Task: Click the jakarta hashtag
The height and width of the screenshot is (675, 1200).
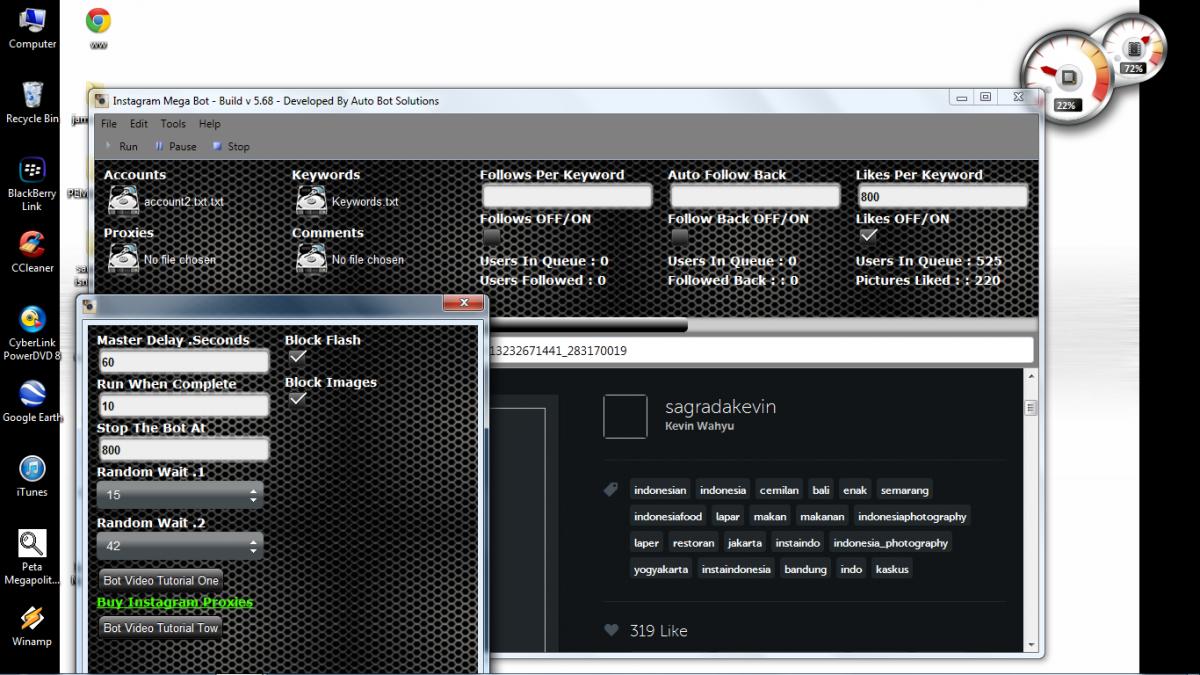Action: pyautogui.click(x=745, y=543)
